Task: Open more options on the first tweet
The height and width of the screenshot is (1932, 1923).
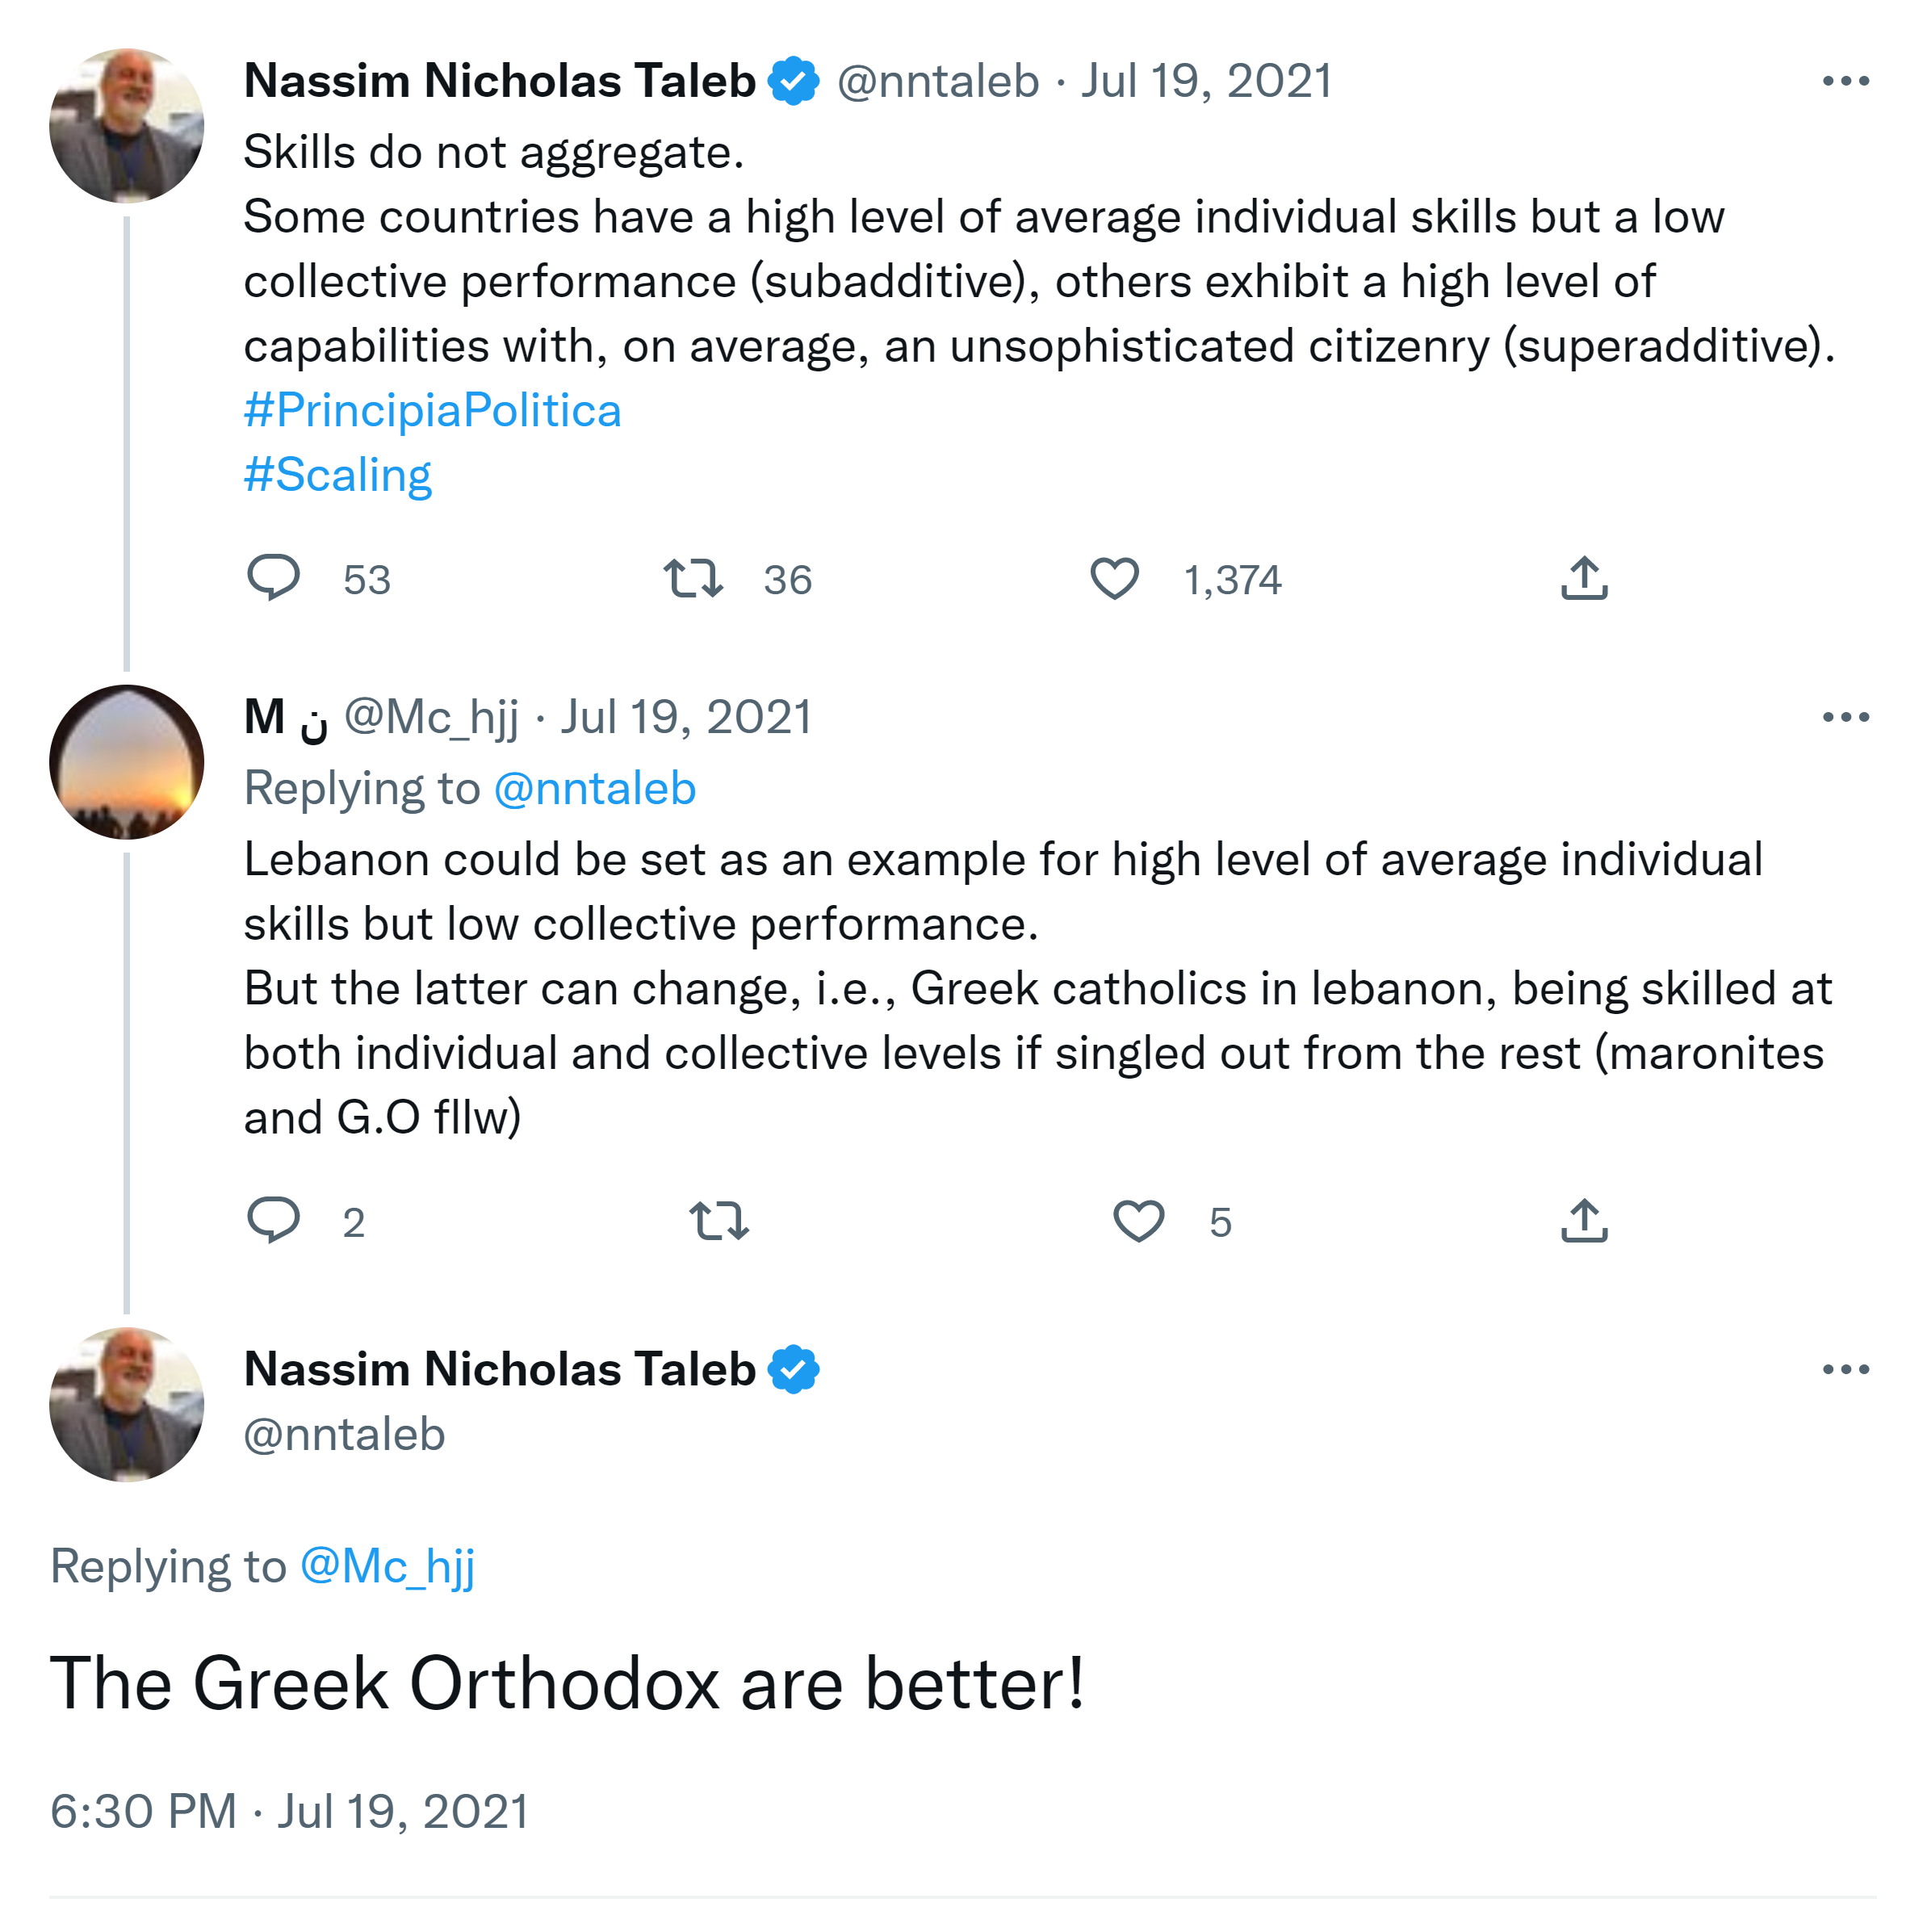Action: (1845, 81)
